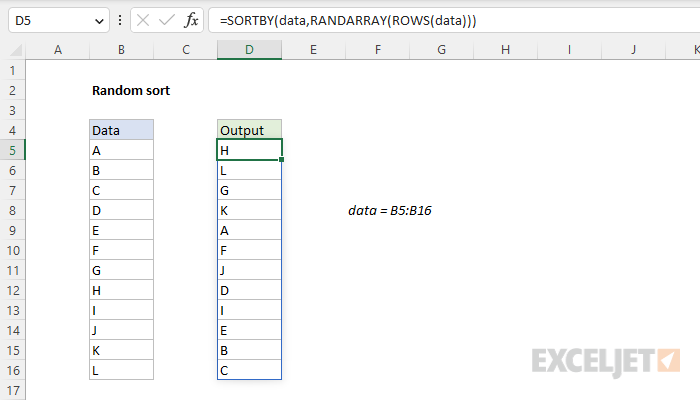
Task: Click the Name Box showing D5
Action: 58,21
